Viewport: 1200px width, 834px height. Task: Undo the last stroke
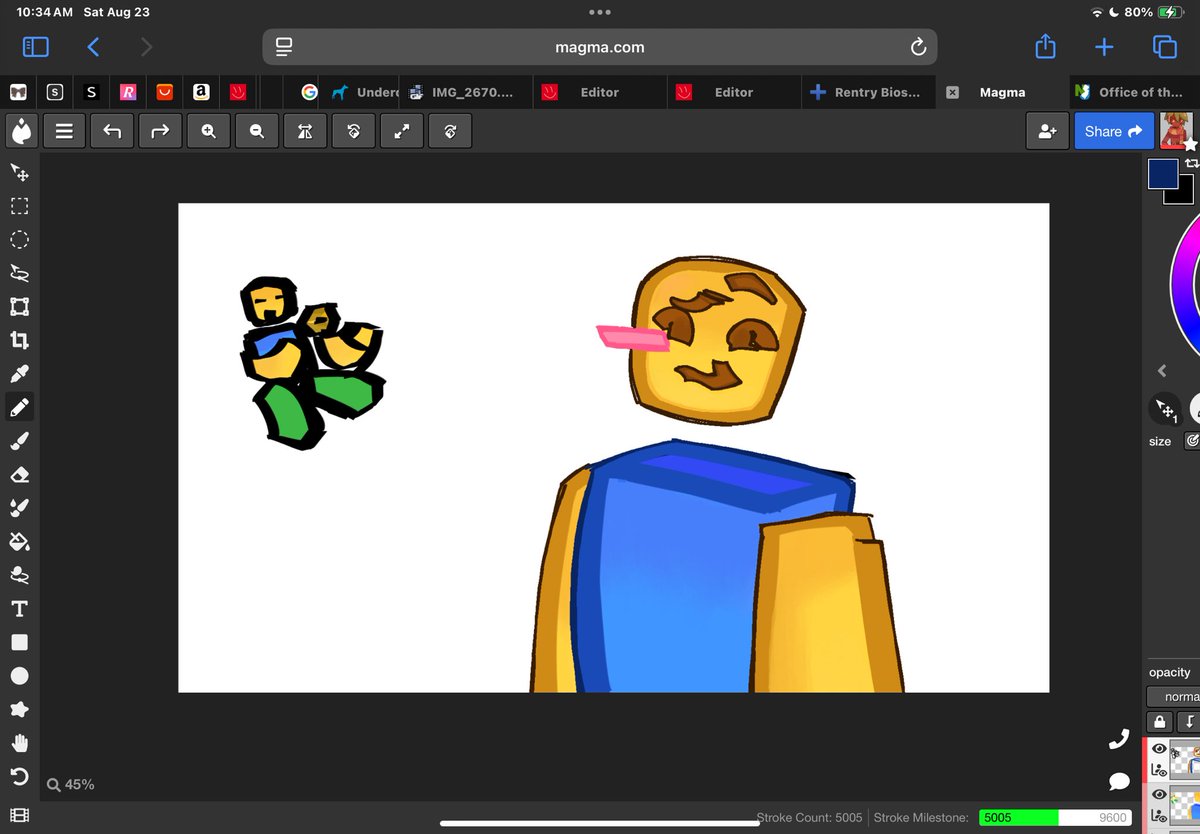coord(112,131)
